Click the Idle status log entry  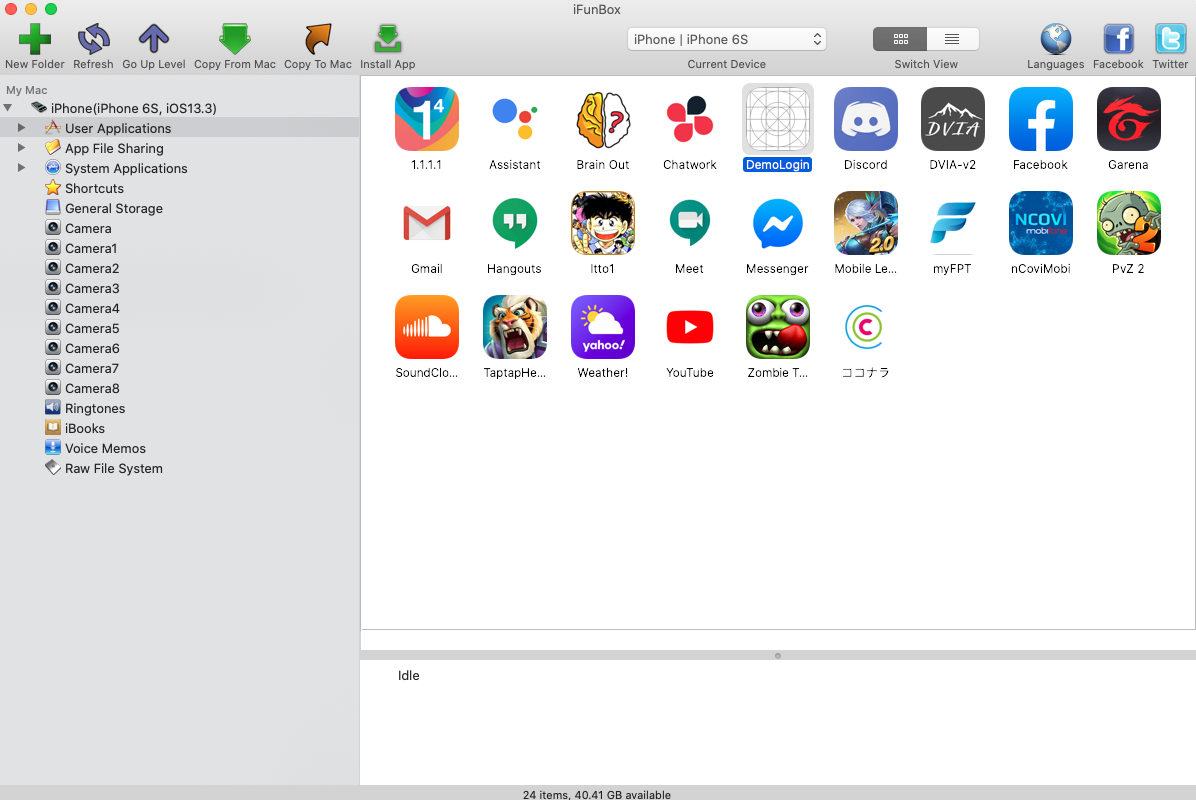(408, 676)
